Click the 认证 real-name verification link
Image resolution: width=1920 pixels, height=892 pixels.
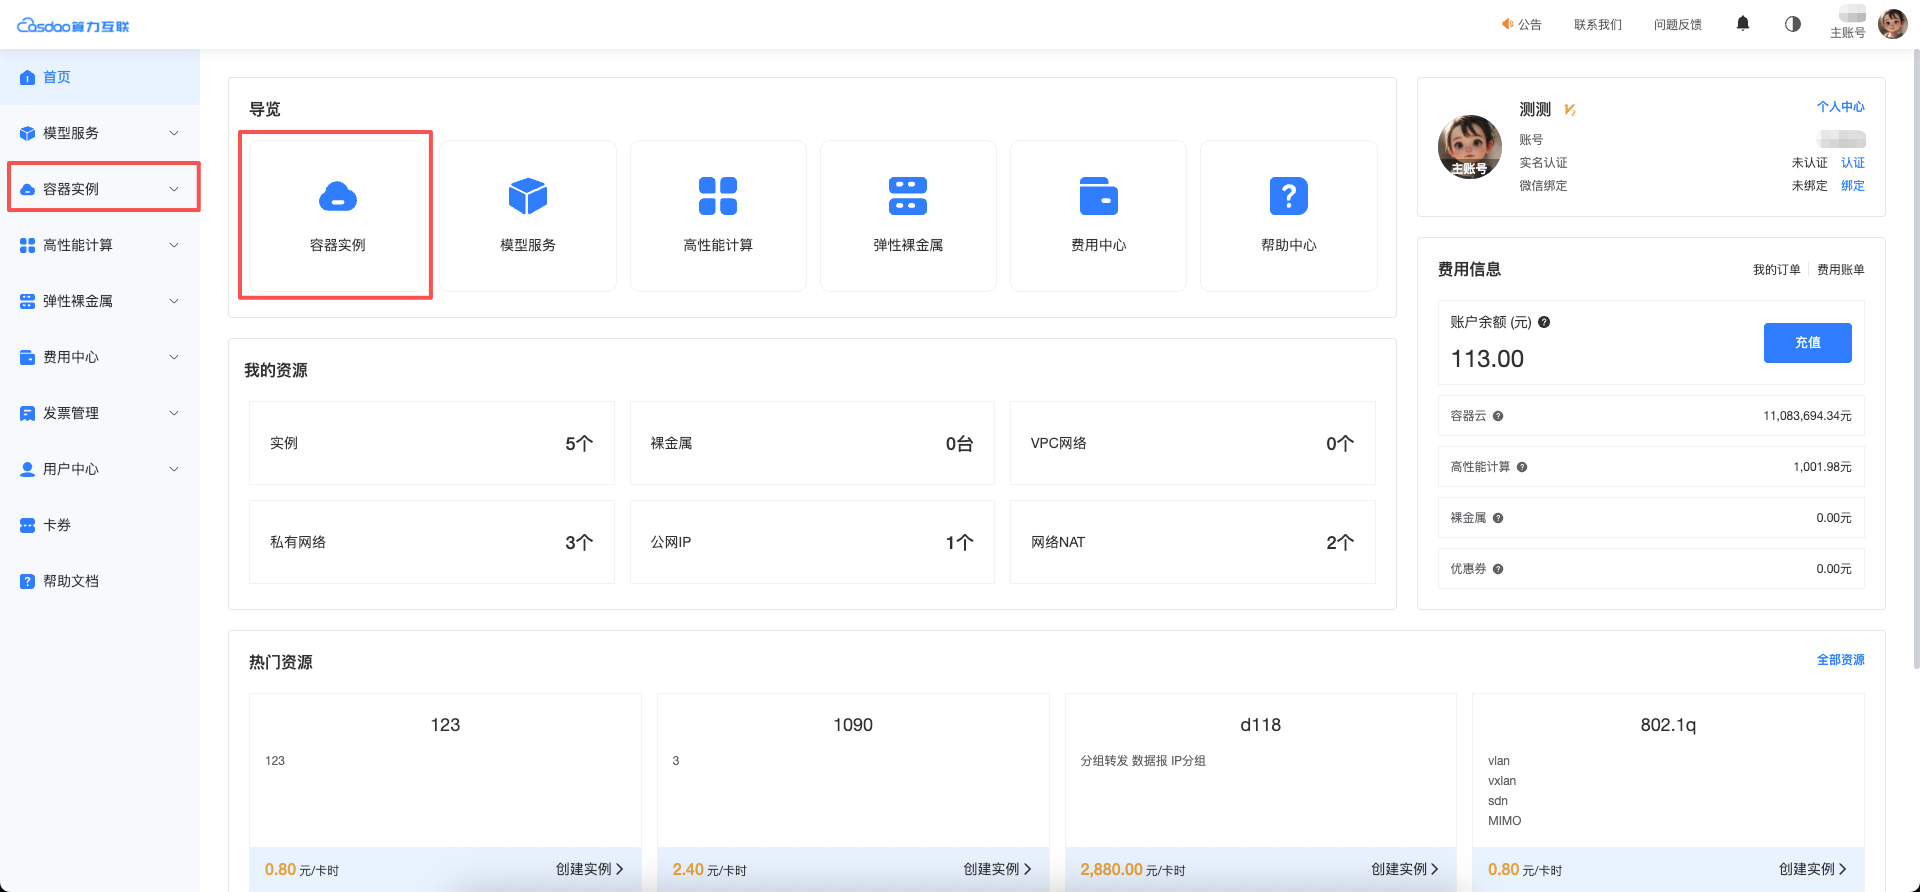tap(1853, 163)
